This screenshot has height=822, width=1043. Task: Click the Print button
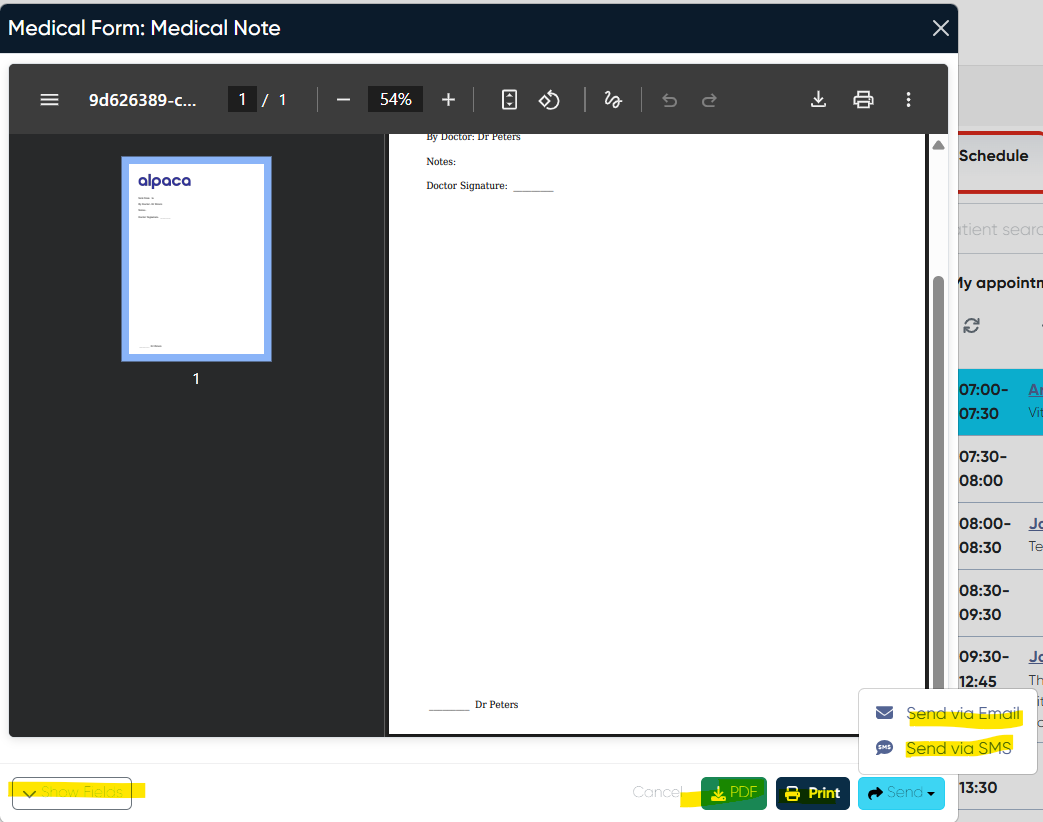point(812,793)
